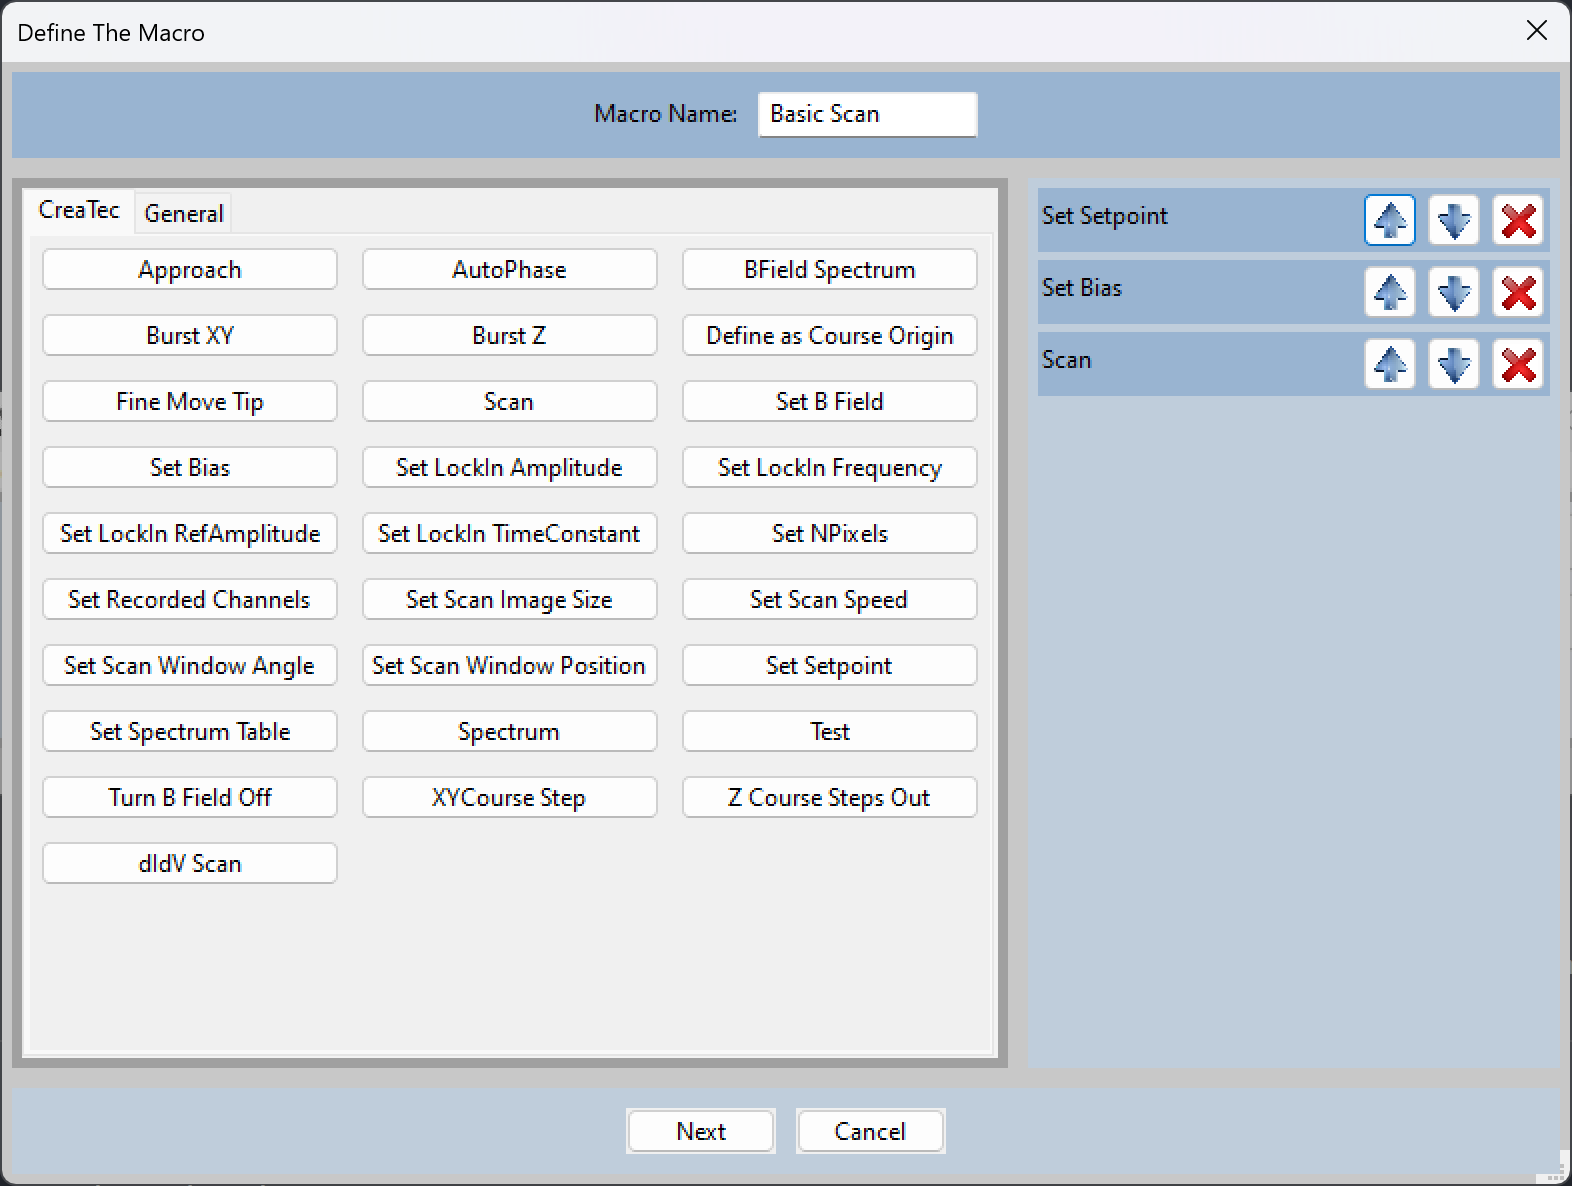Add the AutoPhase command
The height and width of the screenshot is (1186, 1572).
point(509,270)
